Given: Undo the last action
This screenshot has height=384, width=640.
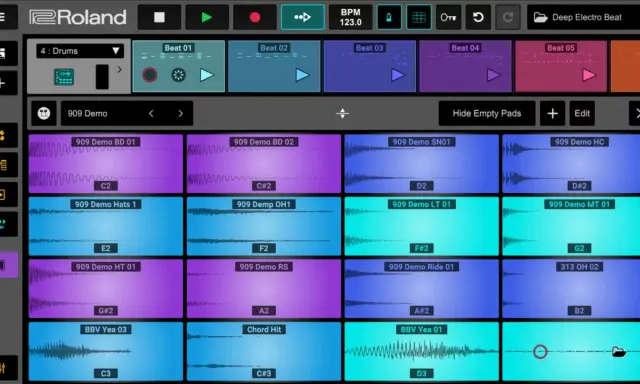Looking at the screenshot, I should [478, 17].
